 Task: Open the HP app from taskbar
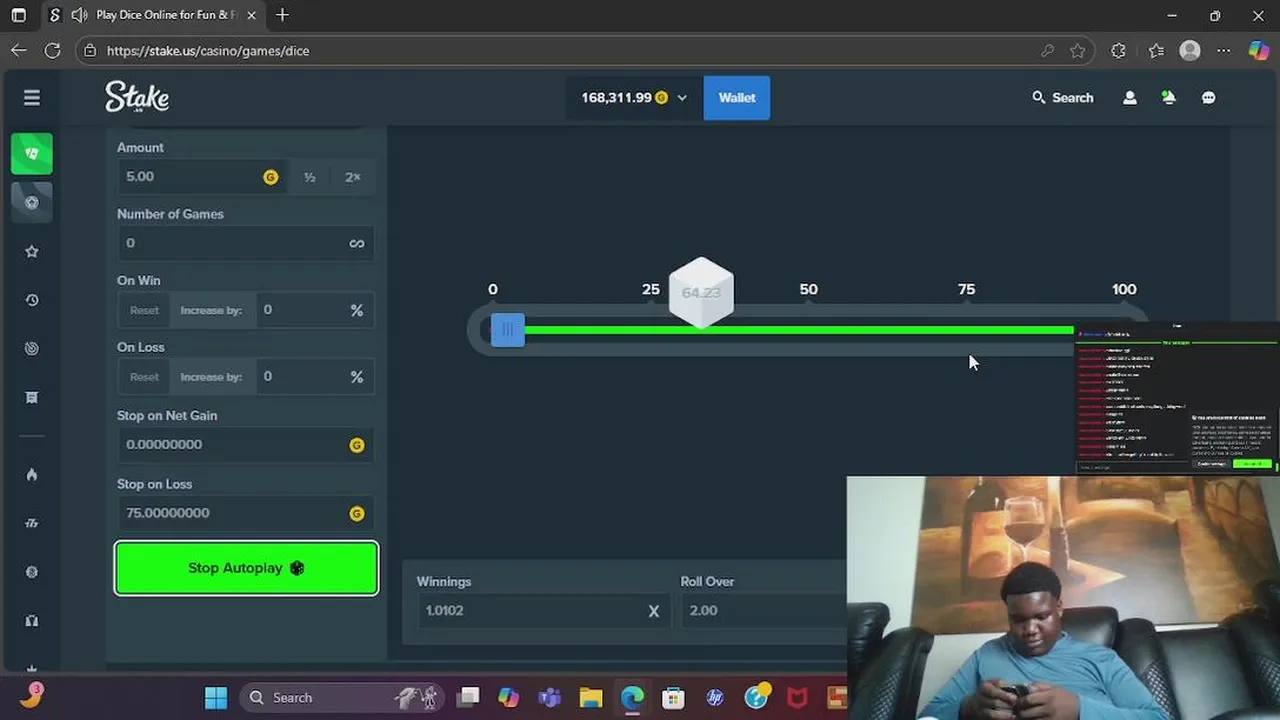715,698
